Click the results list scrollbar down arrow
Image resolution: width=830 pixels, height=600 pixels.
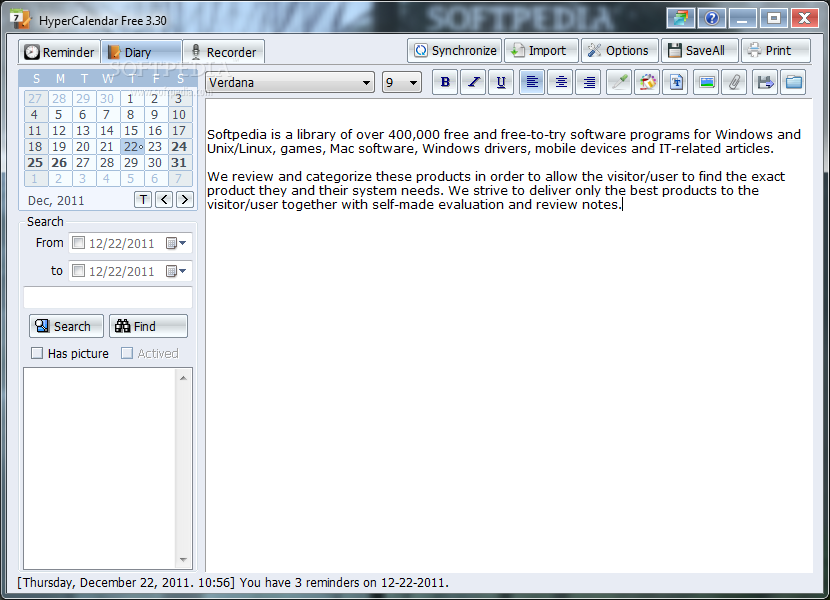coord(183,560)
